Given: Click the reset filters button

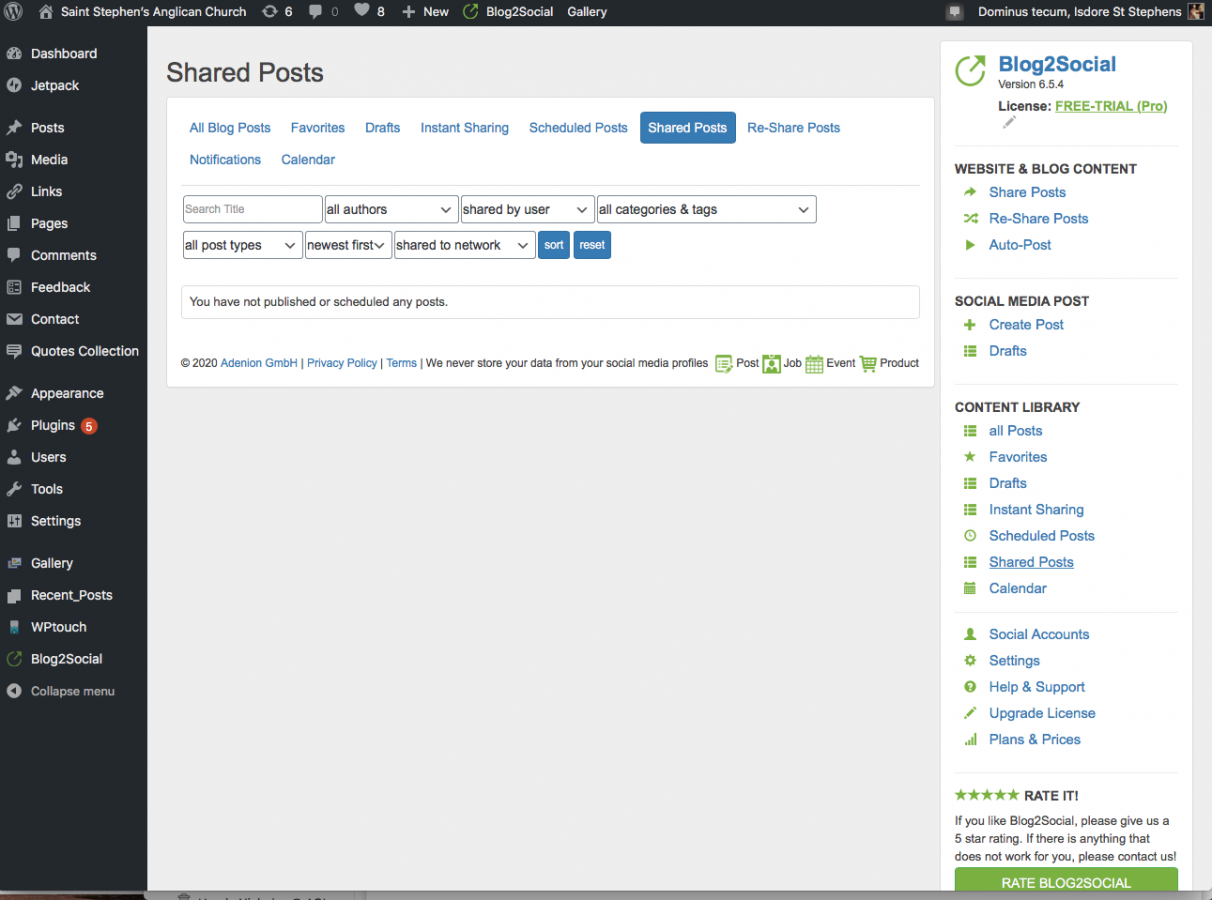Looking at the screenshot, I should [x=592, y=245].
